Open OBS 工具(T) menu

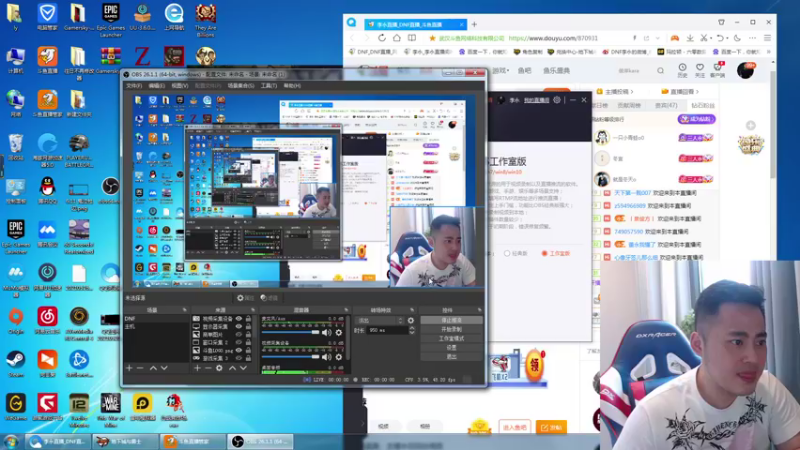(x=269, y=86)
